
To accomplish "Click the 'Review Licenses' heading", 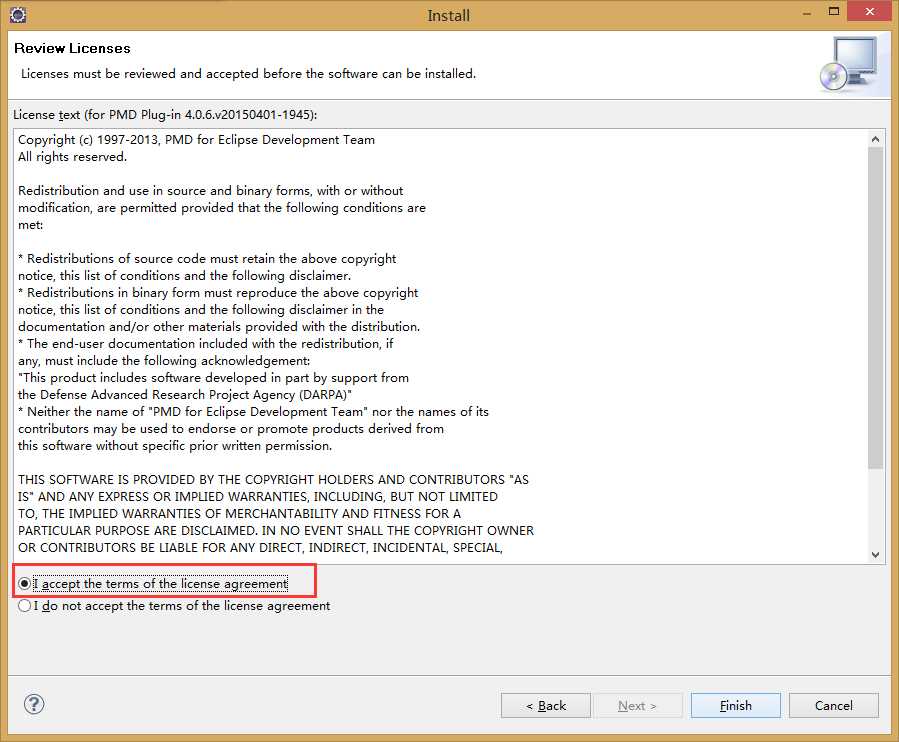I will [72, 48].
